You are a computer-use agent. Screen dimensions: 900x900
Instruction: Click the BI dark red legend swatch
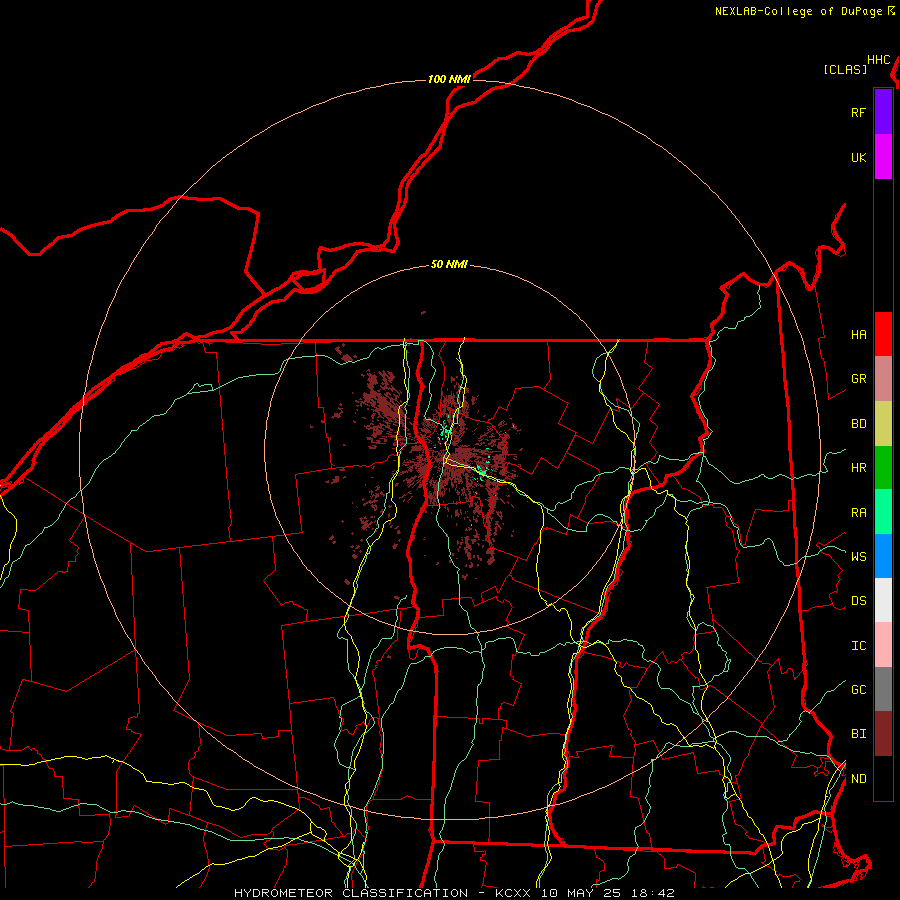click(883, 734)
